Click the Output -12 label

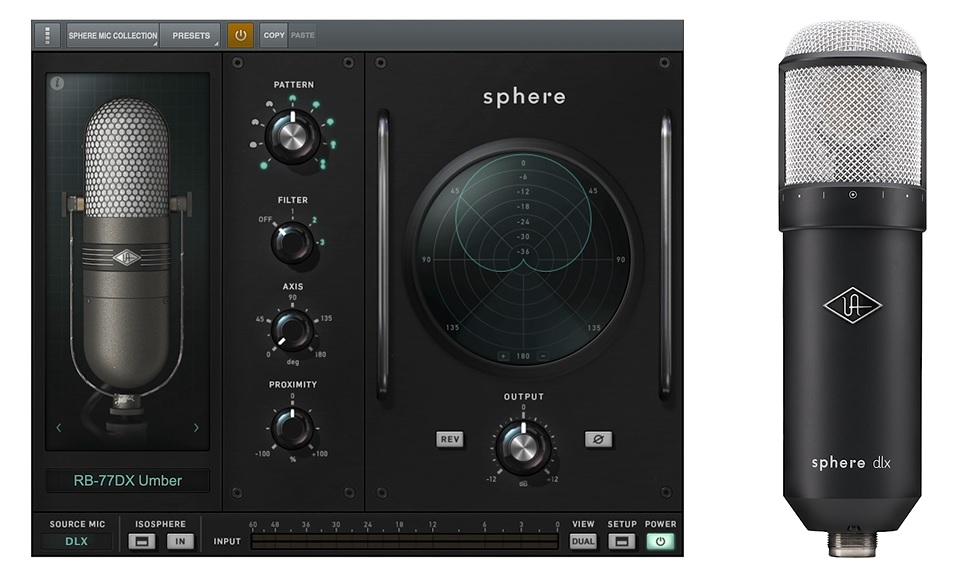tap(492, 480)
